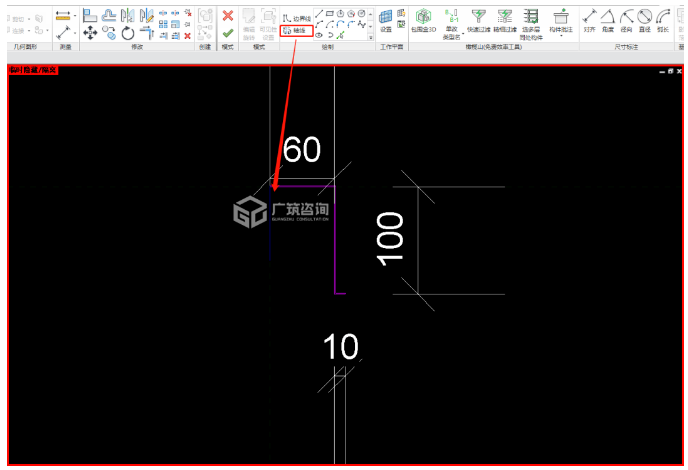Select the Rectangle draw tool

[x=330, y=14]
